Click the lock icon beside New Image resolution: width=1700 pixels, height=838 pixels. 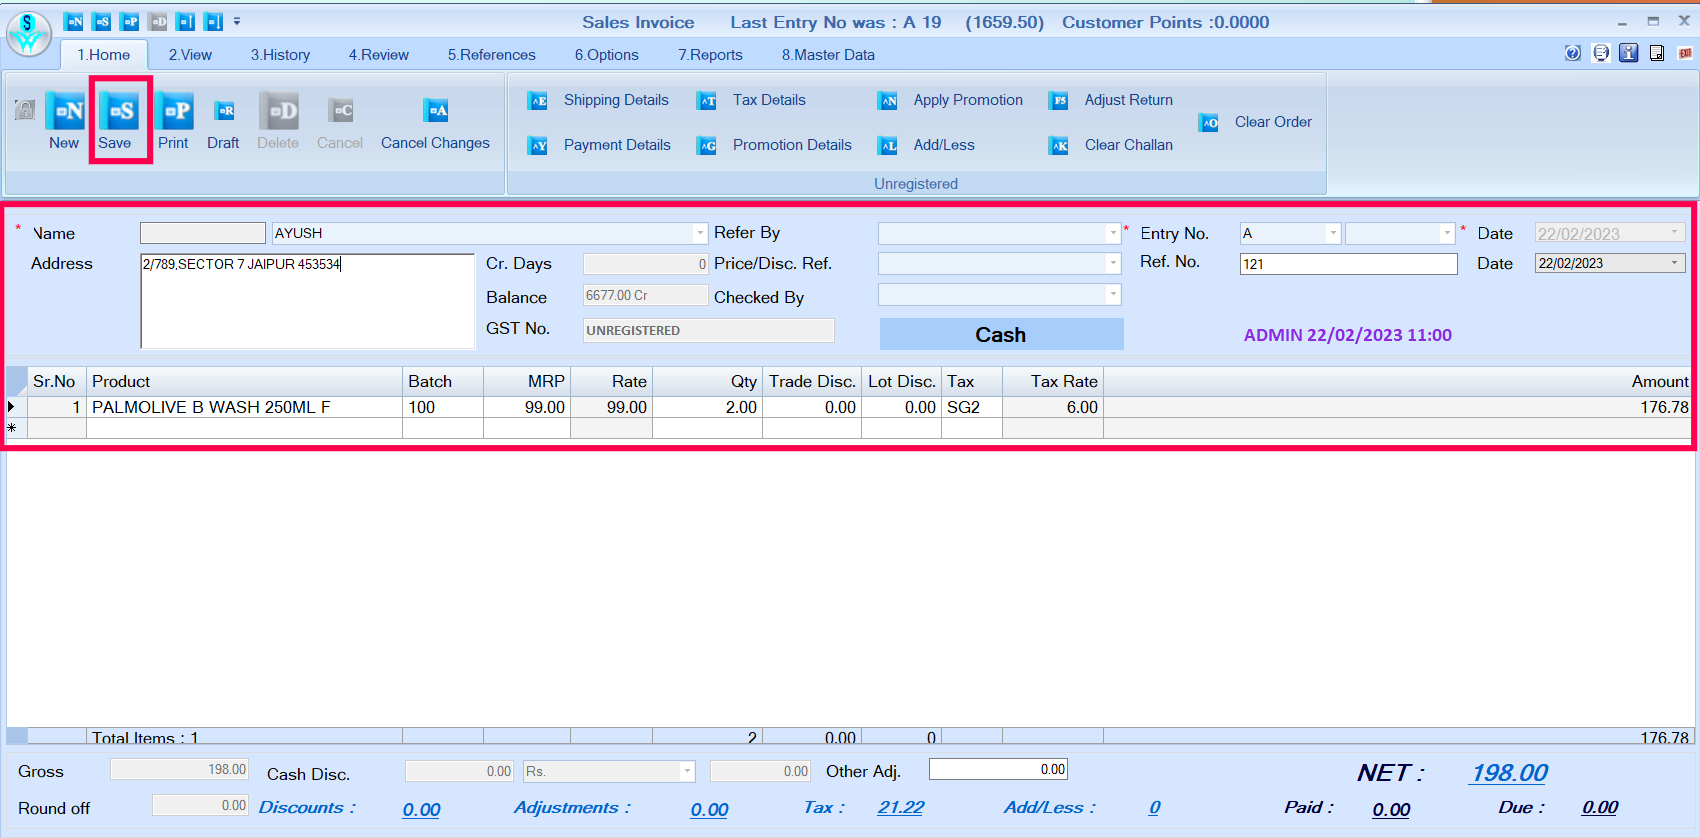click(25, 110)
